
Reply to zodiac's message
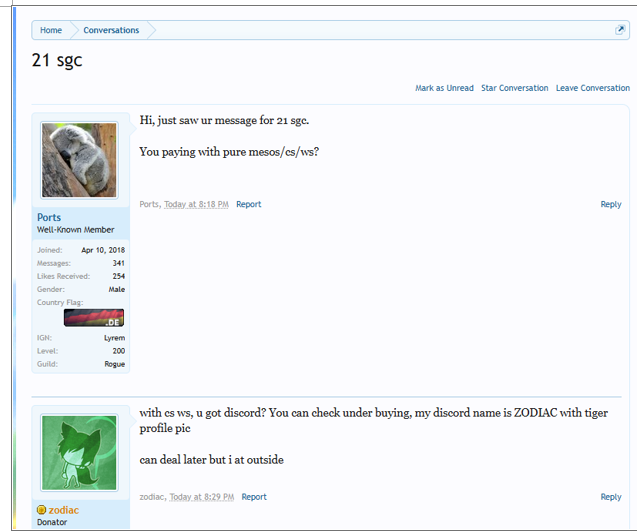click(610, 497)
